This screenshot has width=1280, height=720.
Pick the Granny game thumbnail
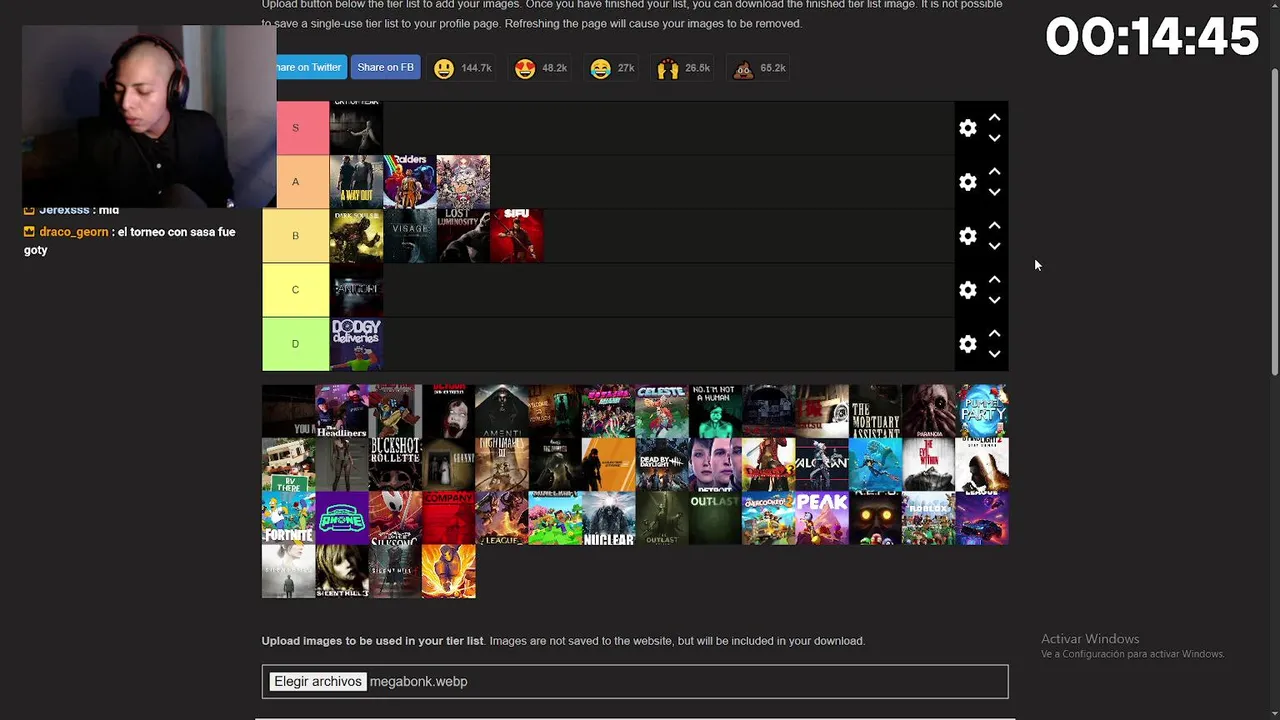(x=449, y=465)
